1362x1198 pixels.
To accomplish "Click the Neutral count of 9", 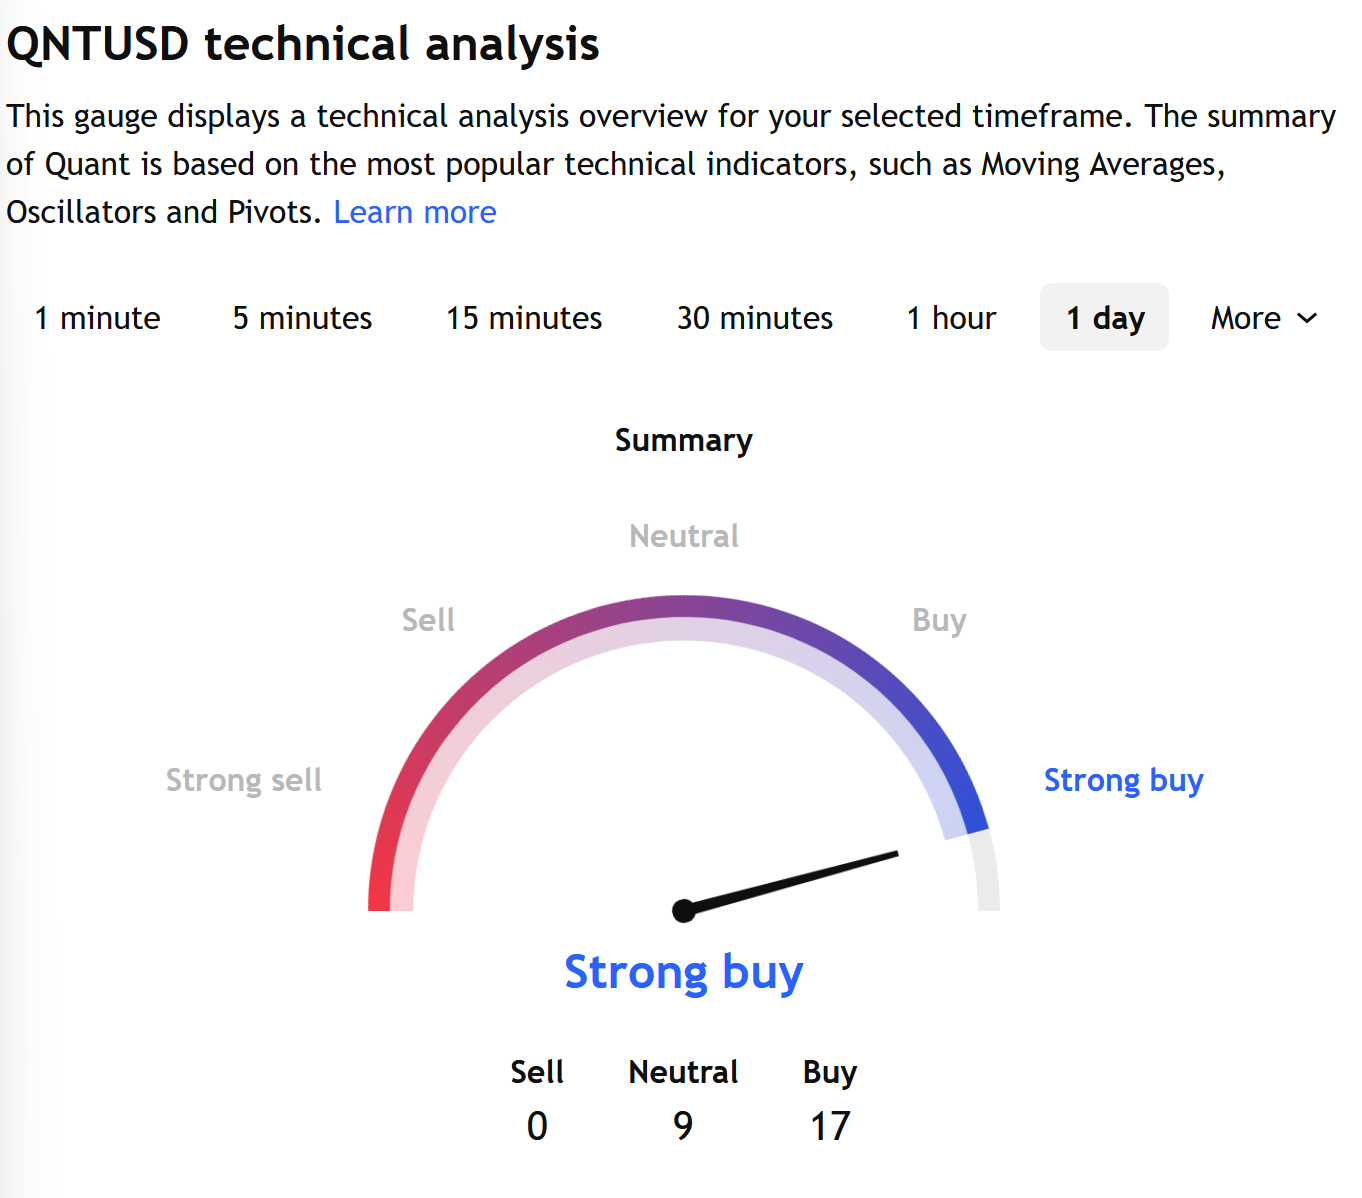I will [x=683, y=1126].
